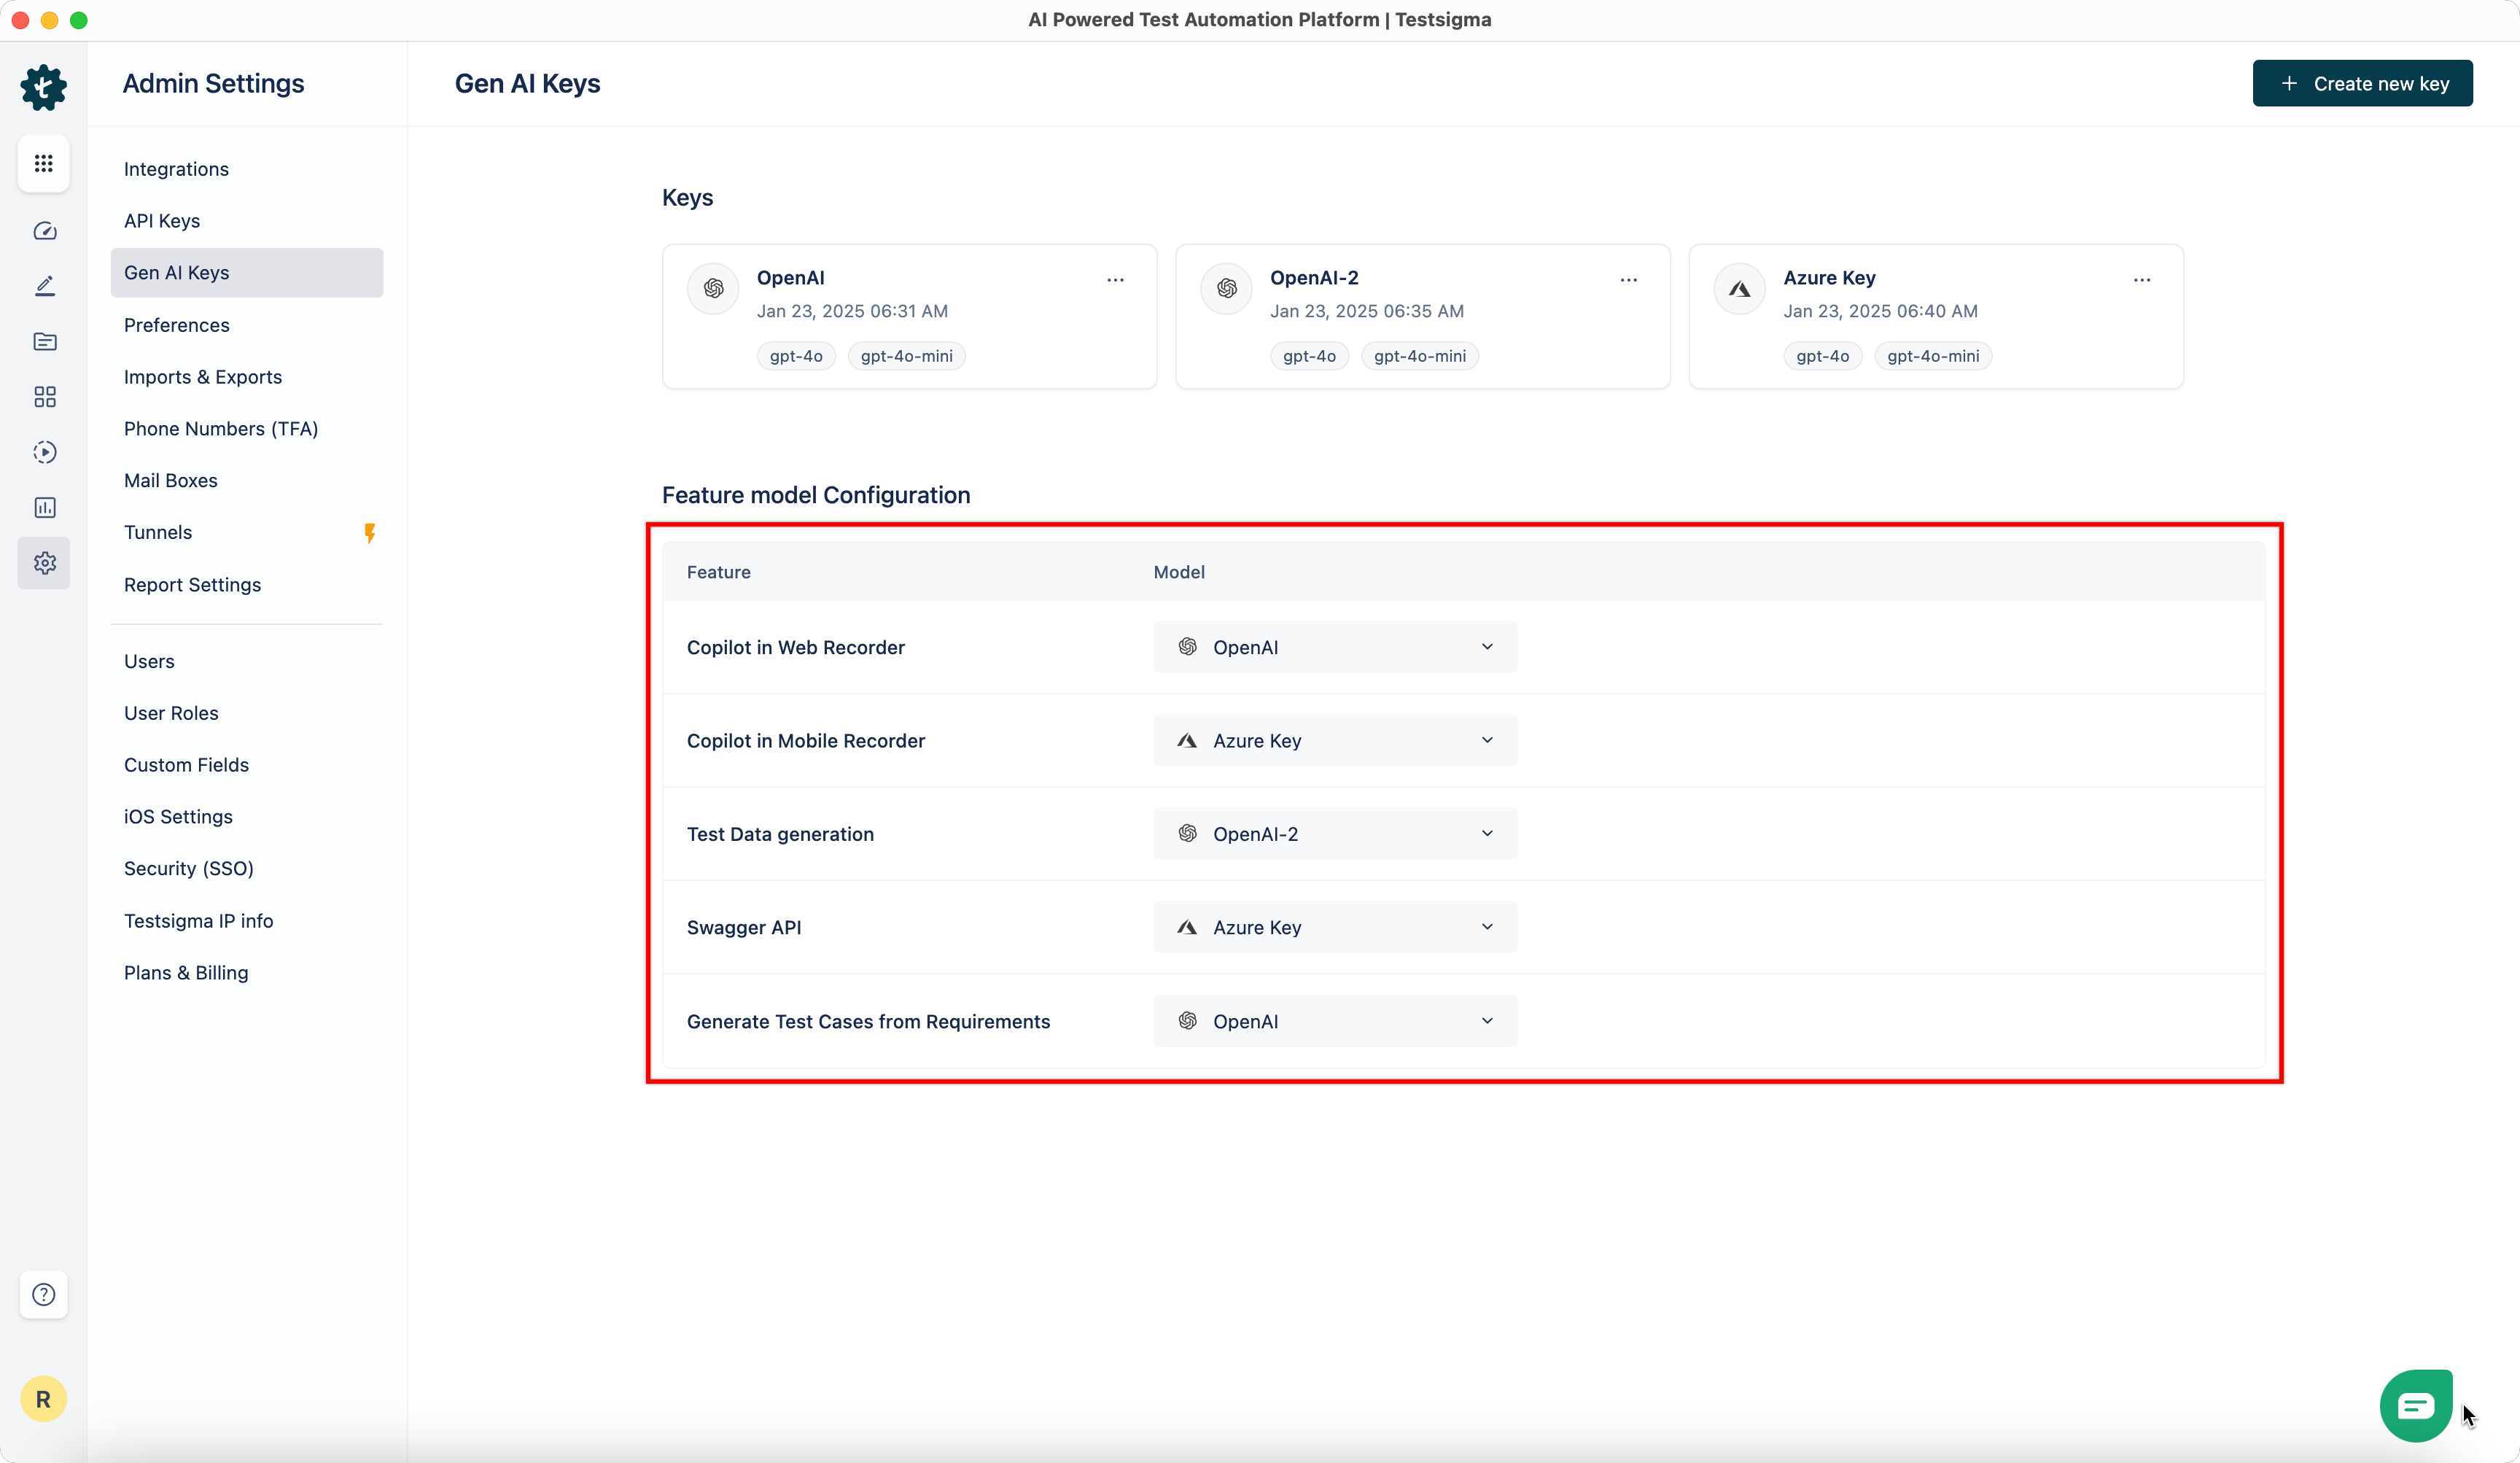Open the apps grid icon in sidebar
Screen dimensions: 2520x1463
pos(44,163)
